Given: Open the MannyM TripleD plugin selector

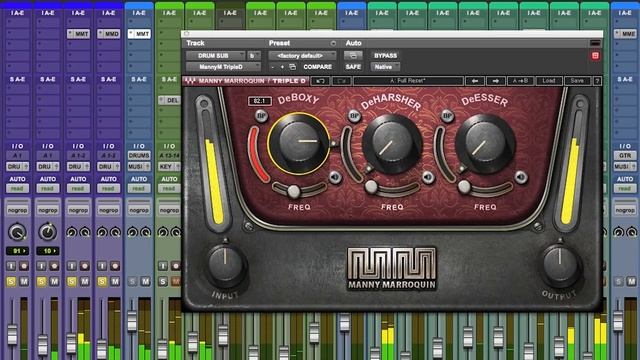Looking at the screenshot, I should (x=223, y=67).
